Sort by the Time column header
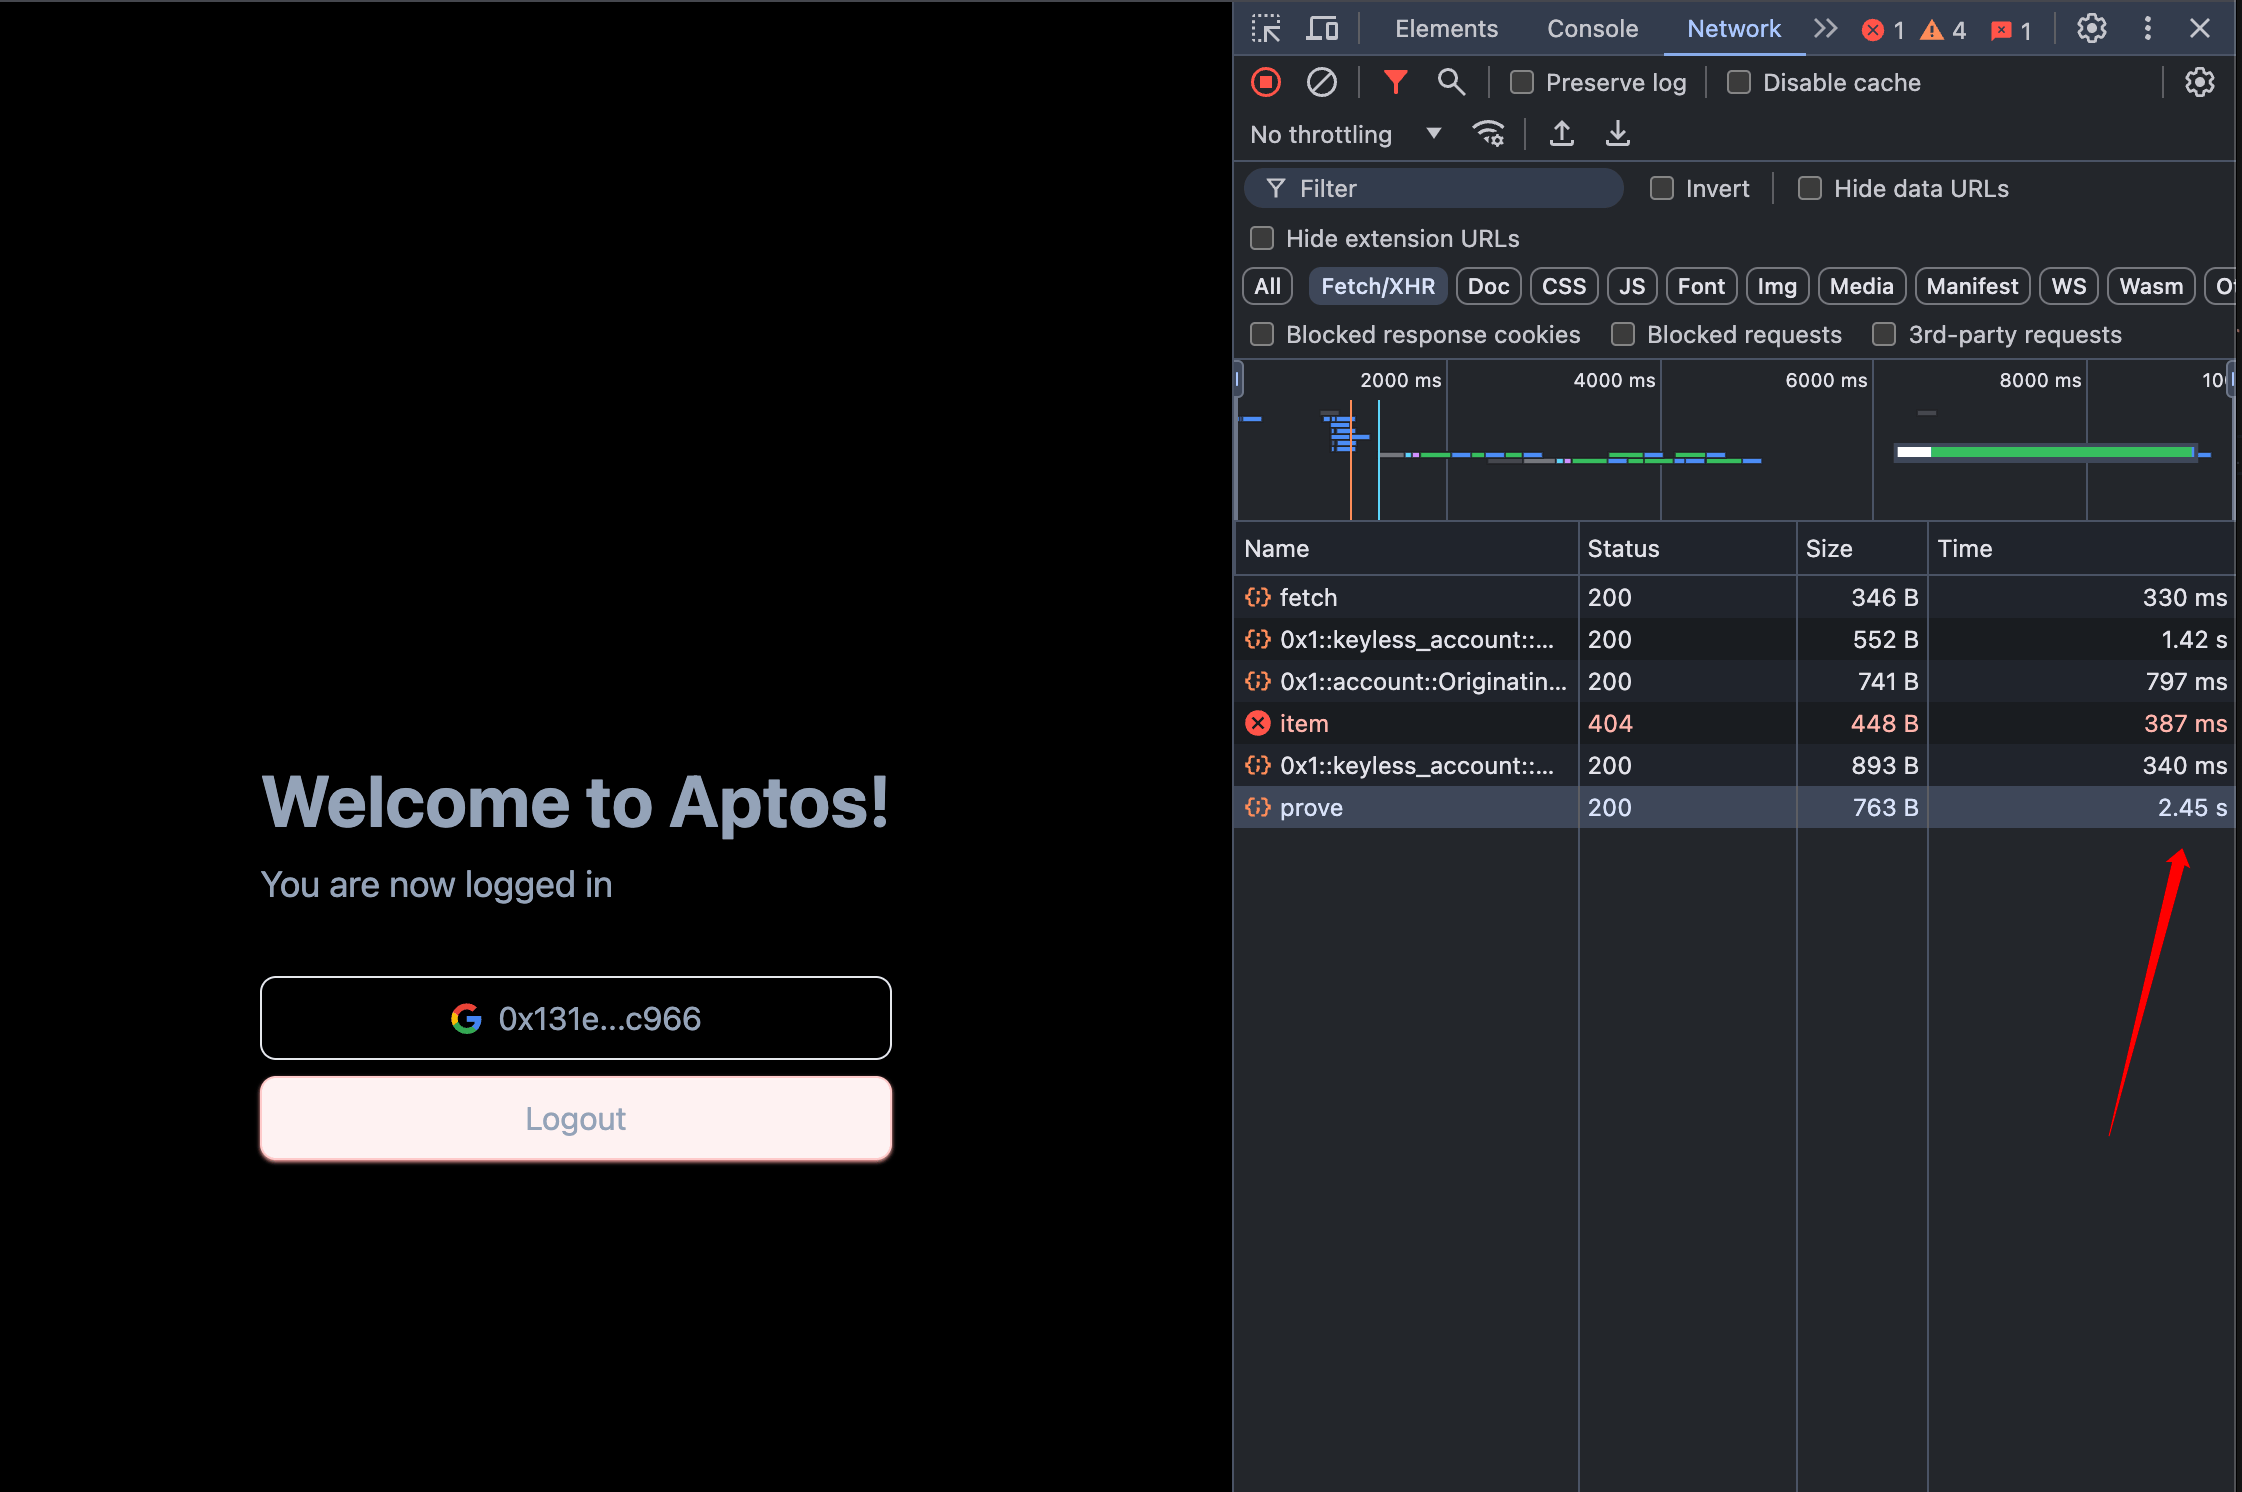The image size is (2242, 1492). point(2081,548)
